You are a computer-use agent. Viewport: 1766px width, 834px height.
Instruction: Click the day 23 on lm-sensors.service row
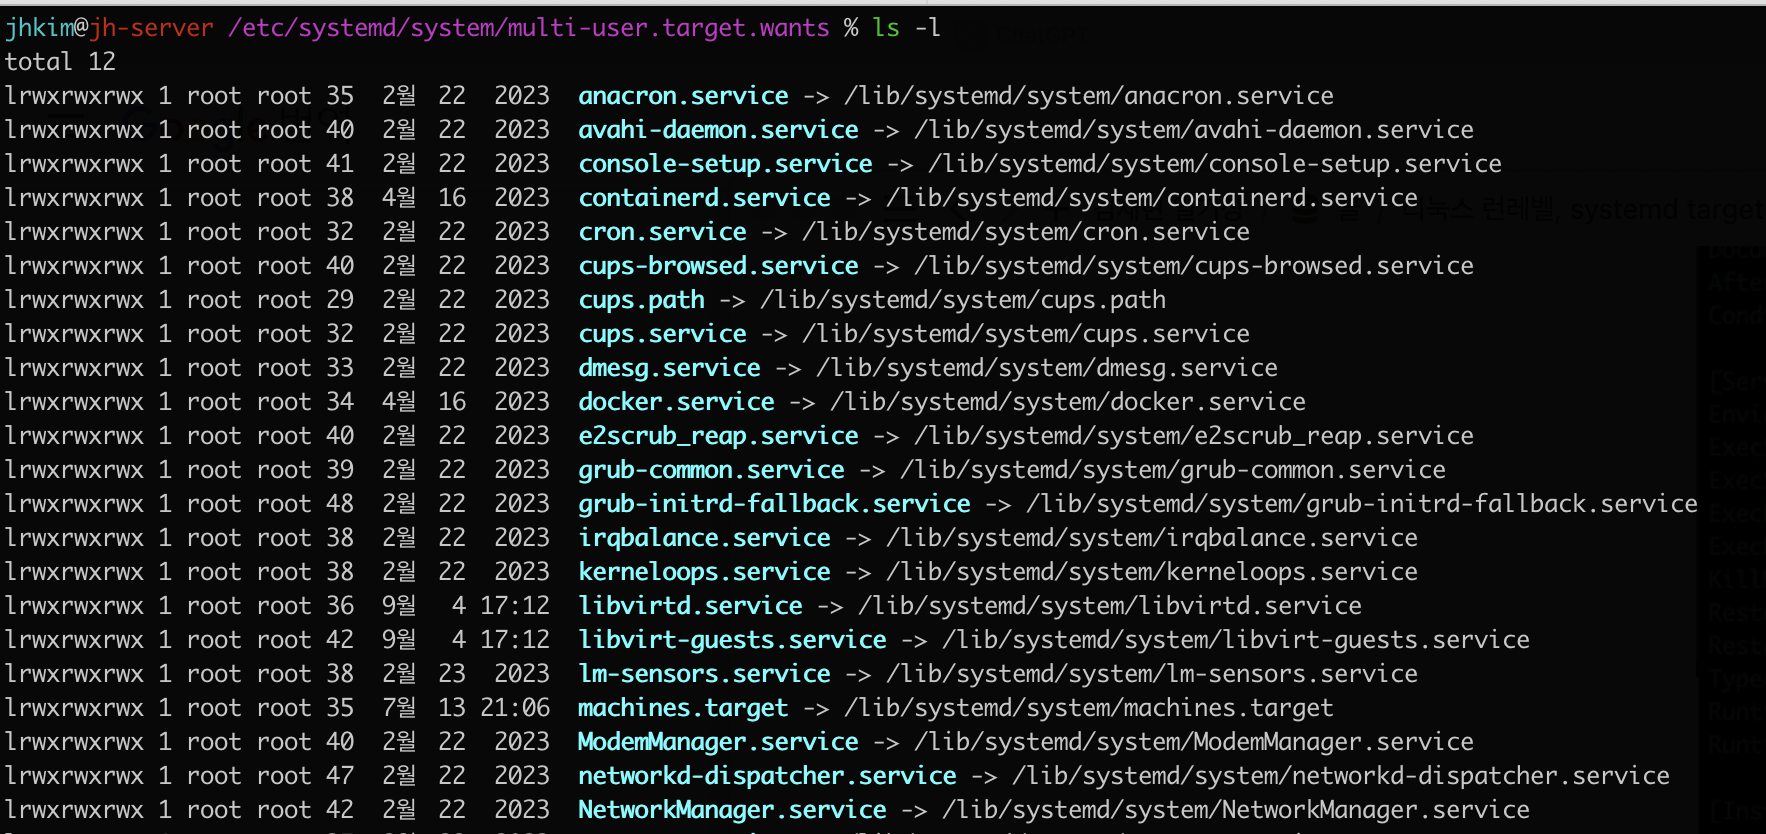click(452, 674)
